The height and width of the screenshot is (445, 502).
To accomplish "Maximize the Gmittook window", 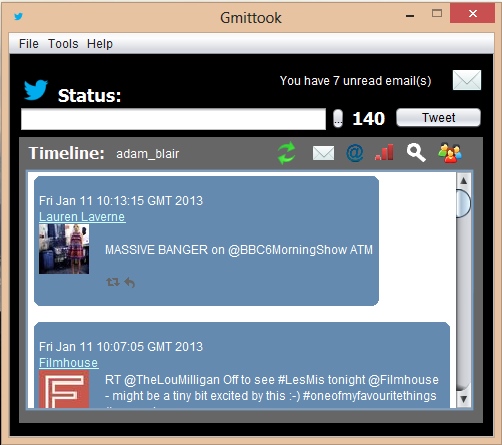I will point(437,13).
